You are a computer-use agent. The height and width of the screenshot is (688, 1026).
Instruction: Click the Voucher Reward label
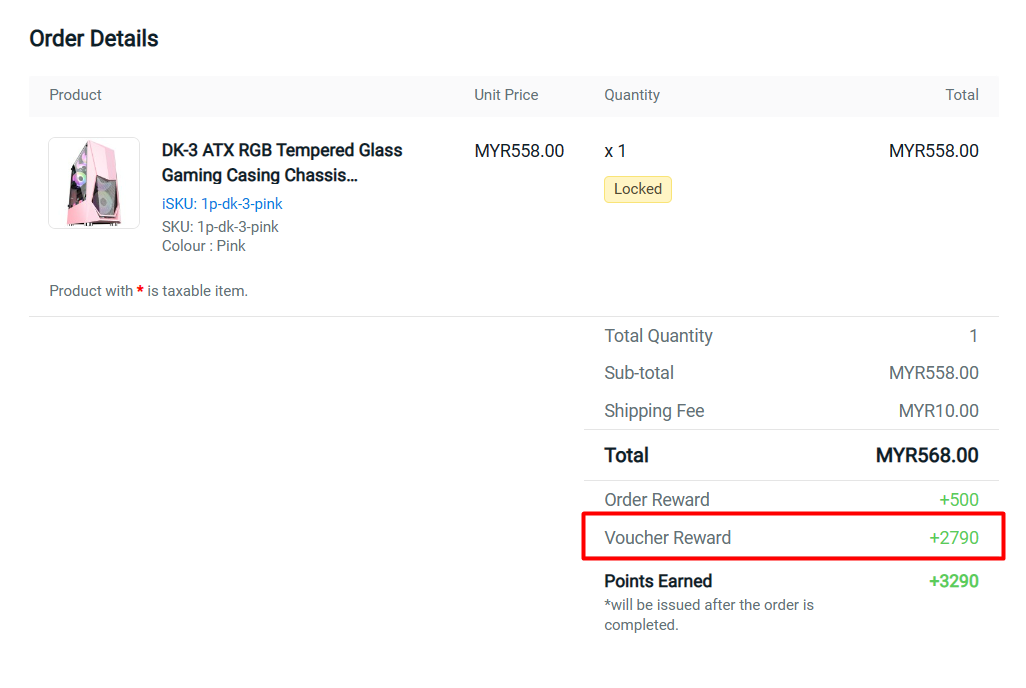coord(667,537)
